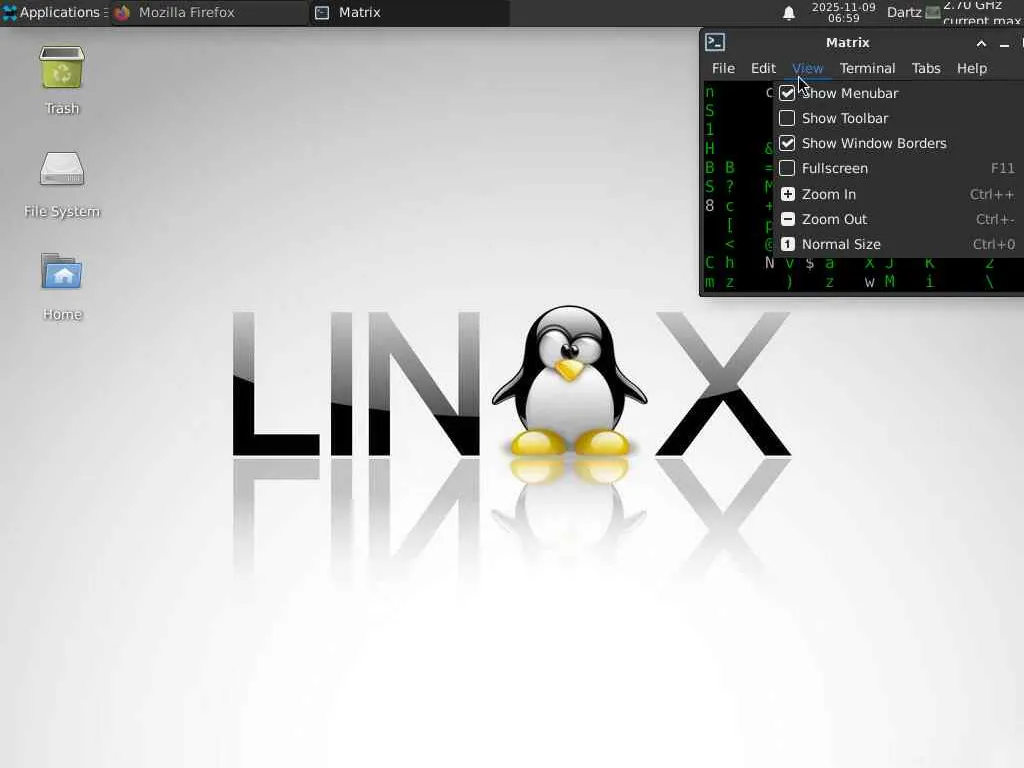Screen dimensions: 1024x768
Task: Select the Normal Size menu entry
Action: [x=898, y=244]
